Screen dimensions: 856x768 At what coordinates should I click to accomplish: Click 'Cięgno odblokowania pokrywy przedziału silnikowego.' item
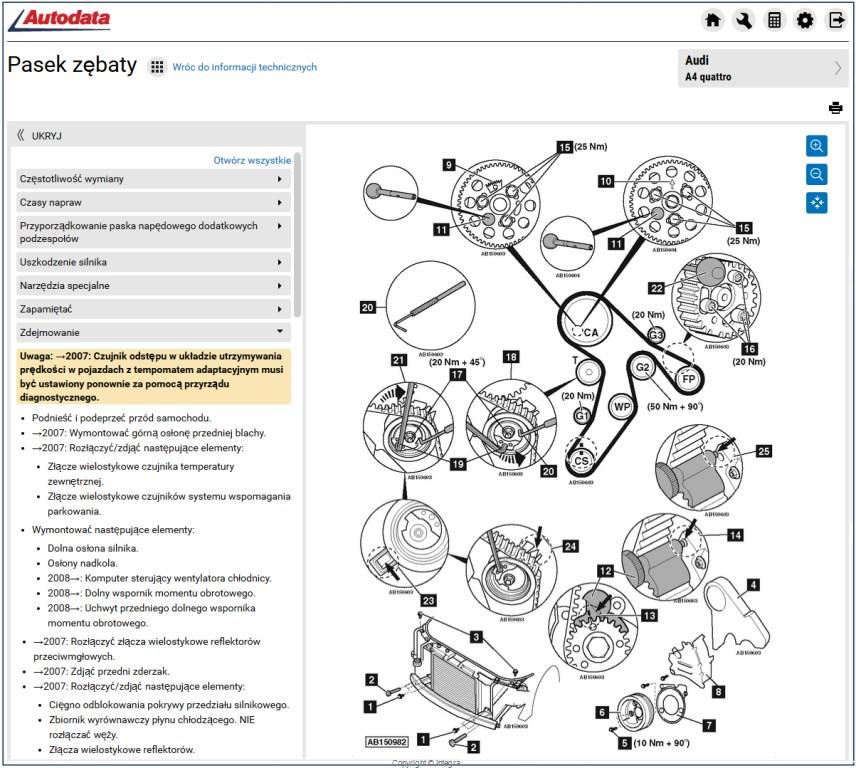(x=169, y=705)
